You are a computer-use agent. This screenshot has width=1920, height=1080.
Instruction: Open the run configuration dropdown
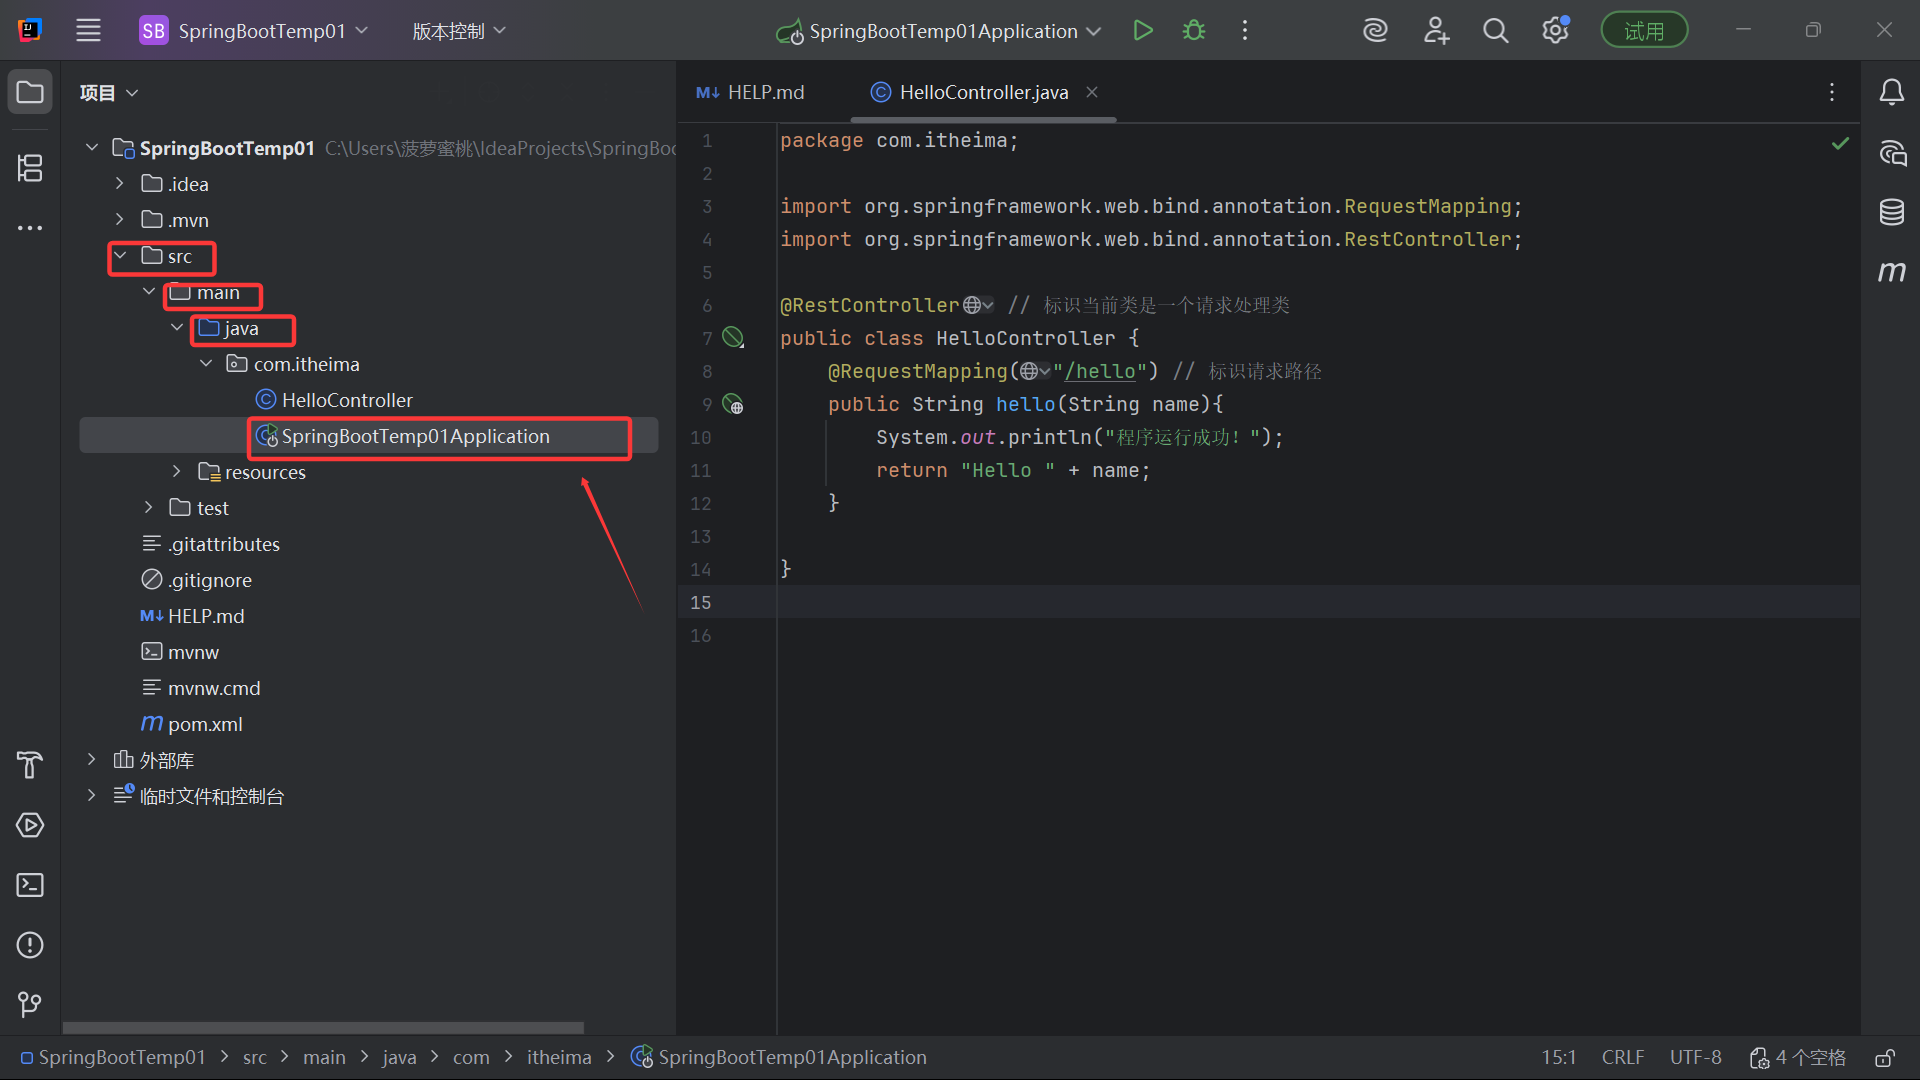pyautogui.click(x=940, y=31)
